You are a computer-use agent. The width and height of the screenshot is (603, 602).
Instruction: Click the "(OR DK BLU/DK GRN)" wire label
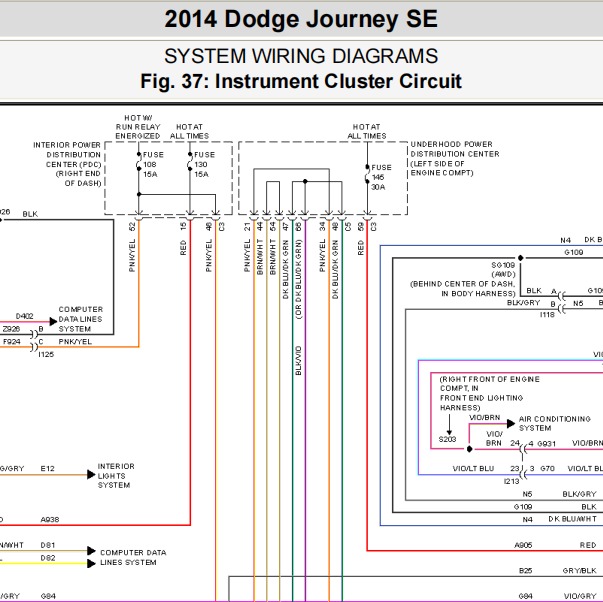point(298,279)
